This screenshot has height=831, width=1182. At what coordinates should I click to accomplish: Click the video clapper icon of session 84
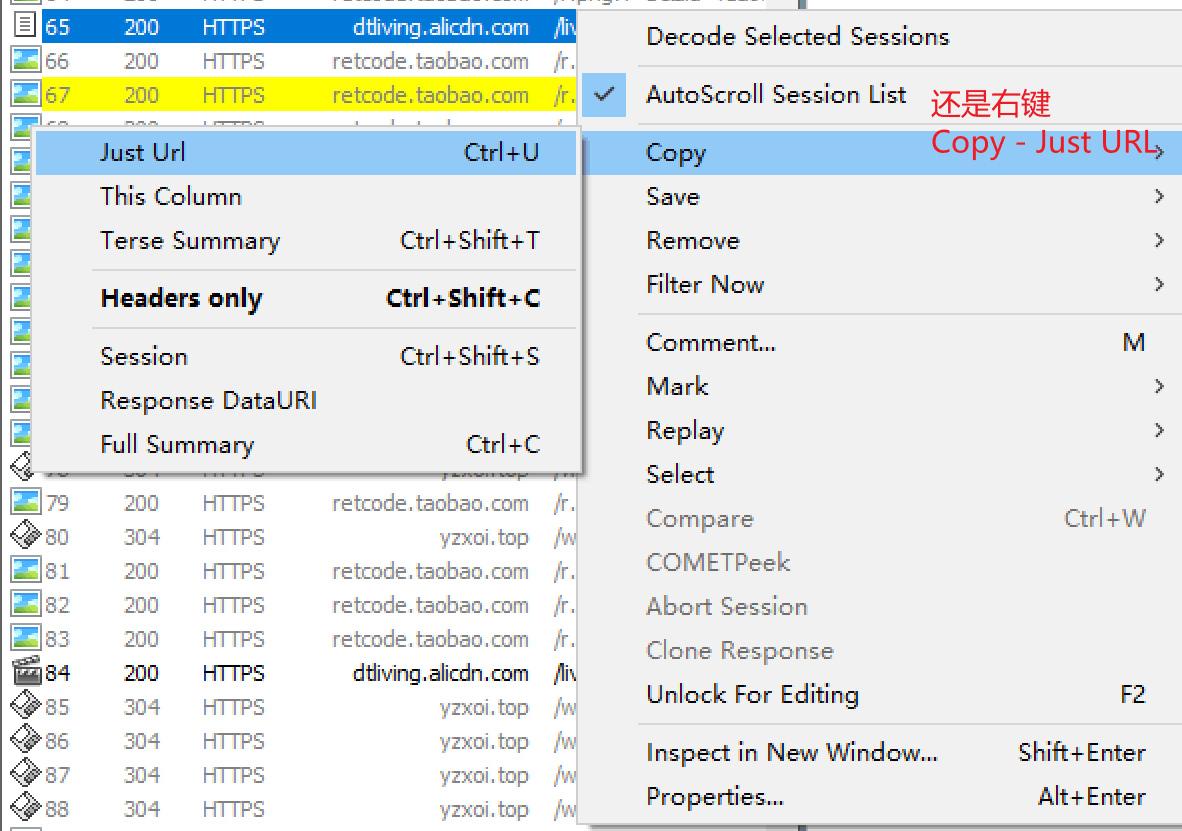coord(24,673)
